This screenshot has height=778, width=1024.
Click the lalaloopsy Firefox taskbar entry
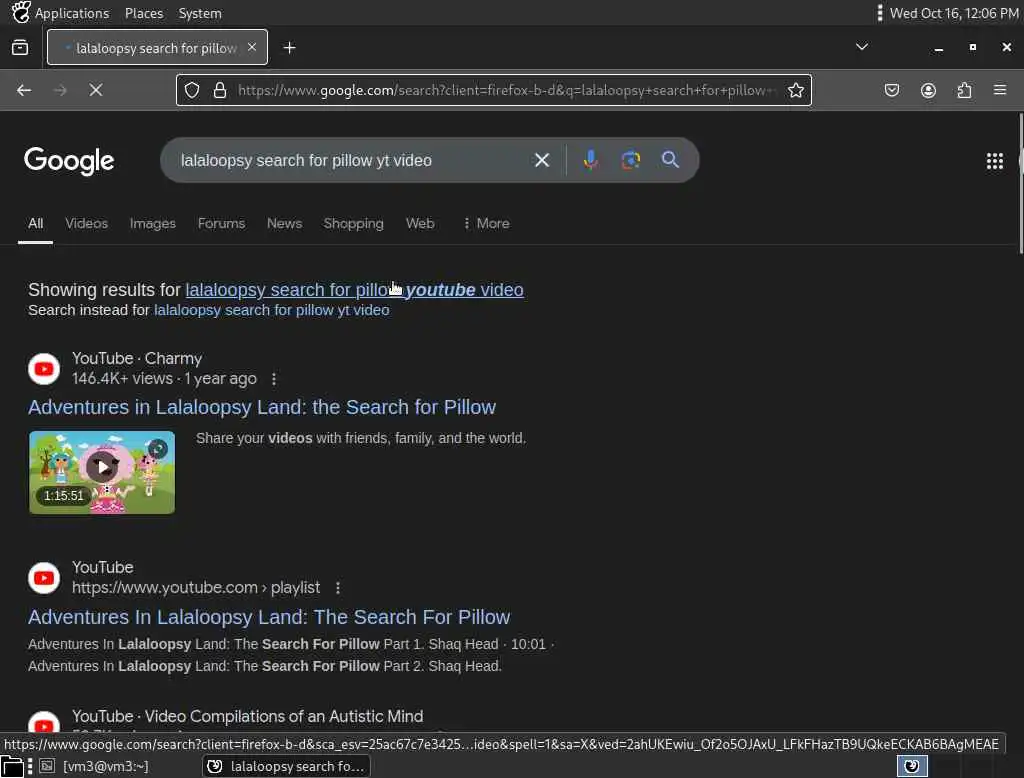point(286,766)
